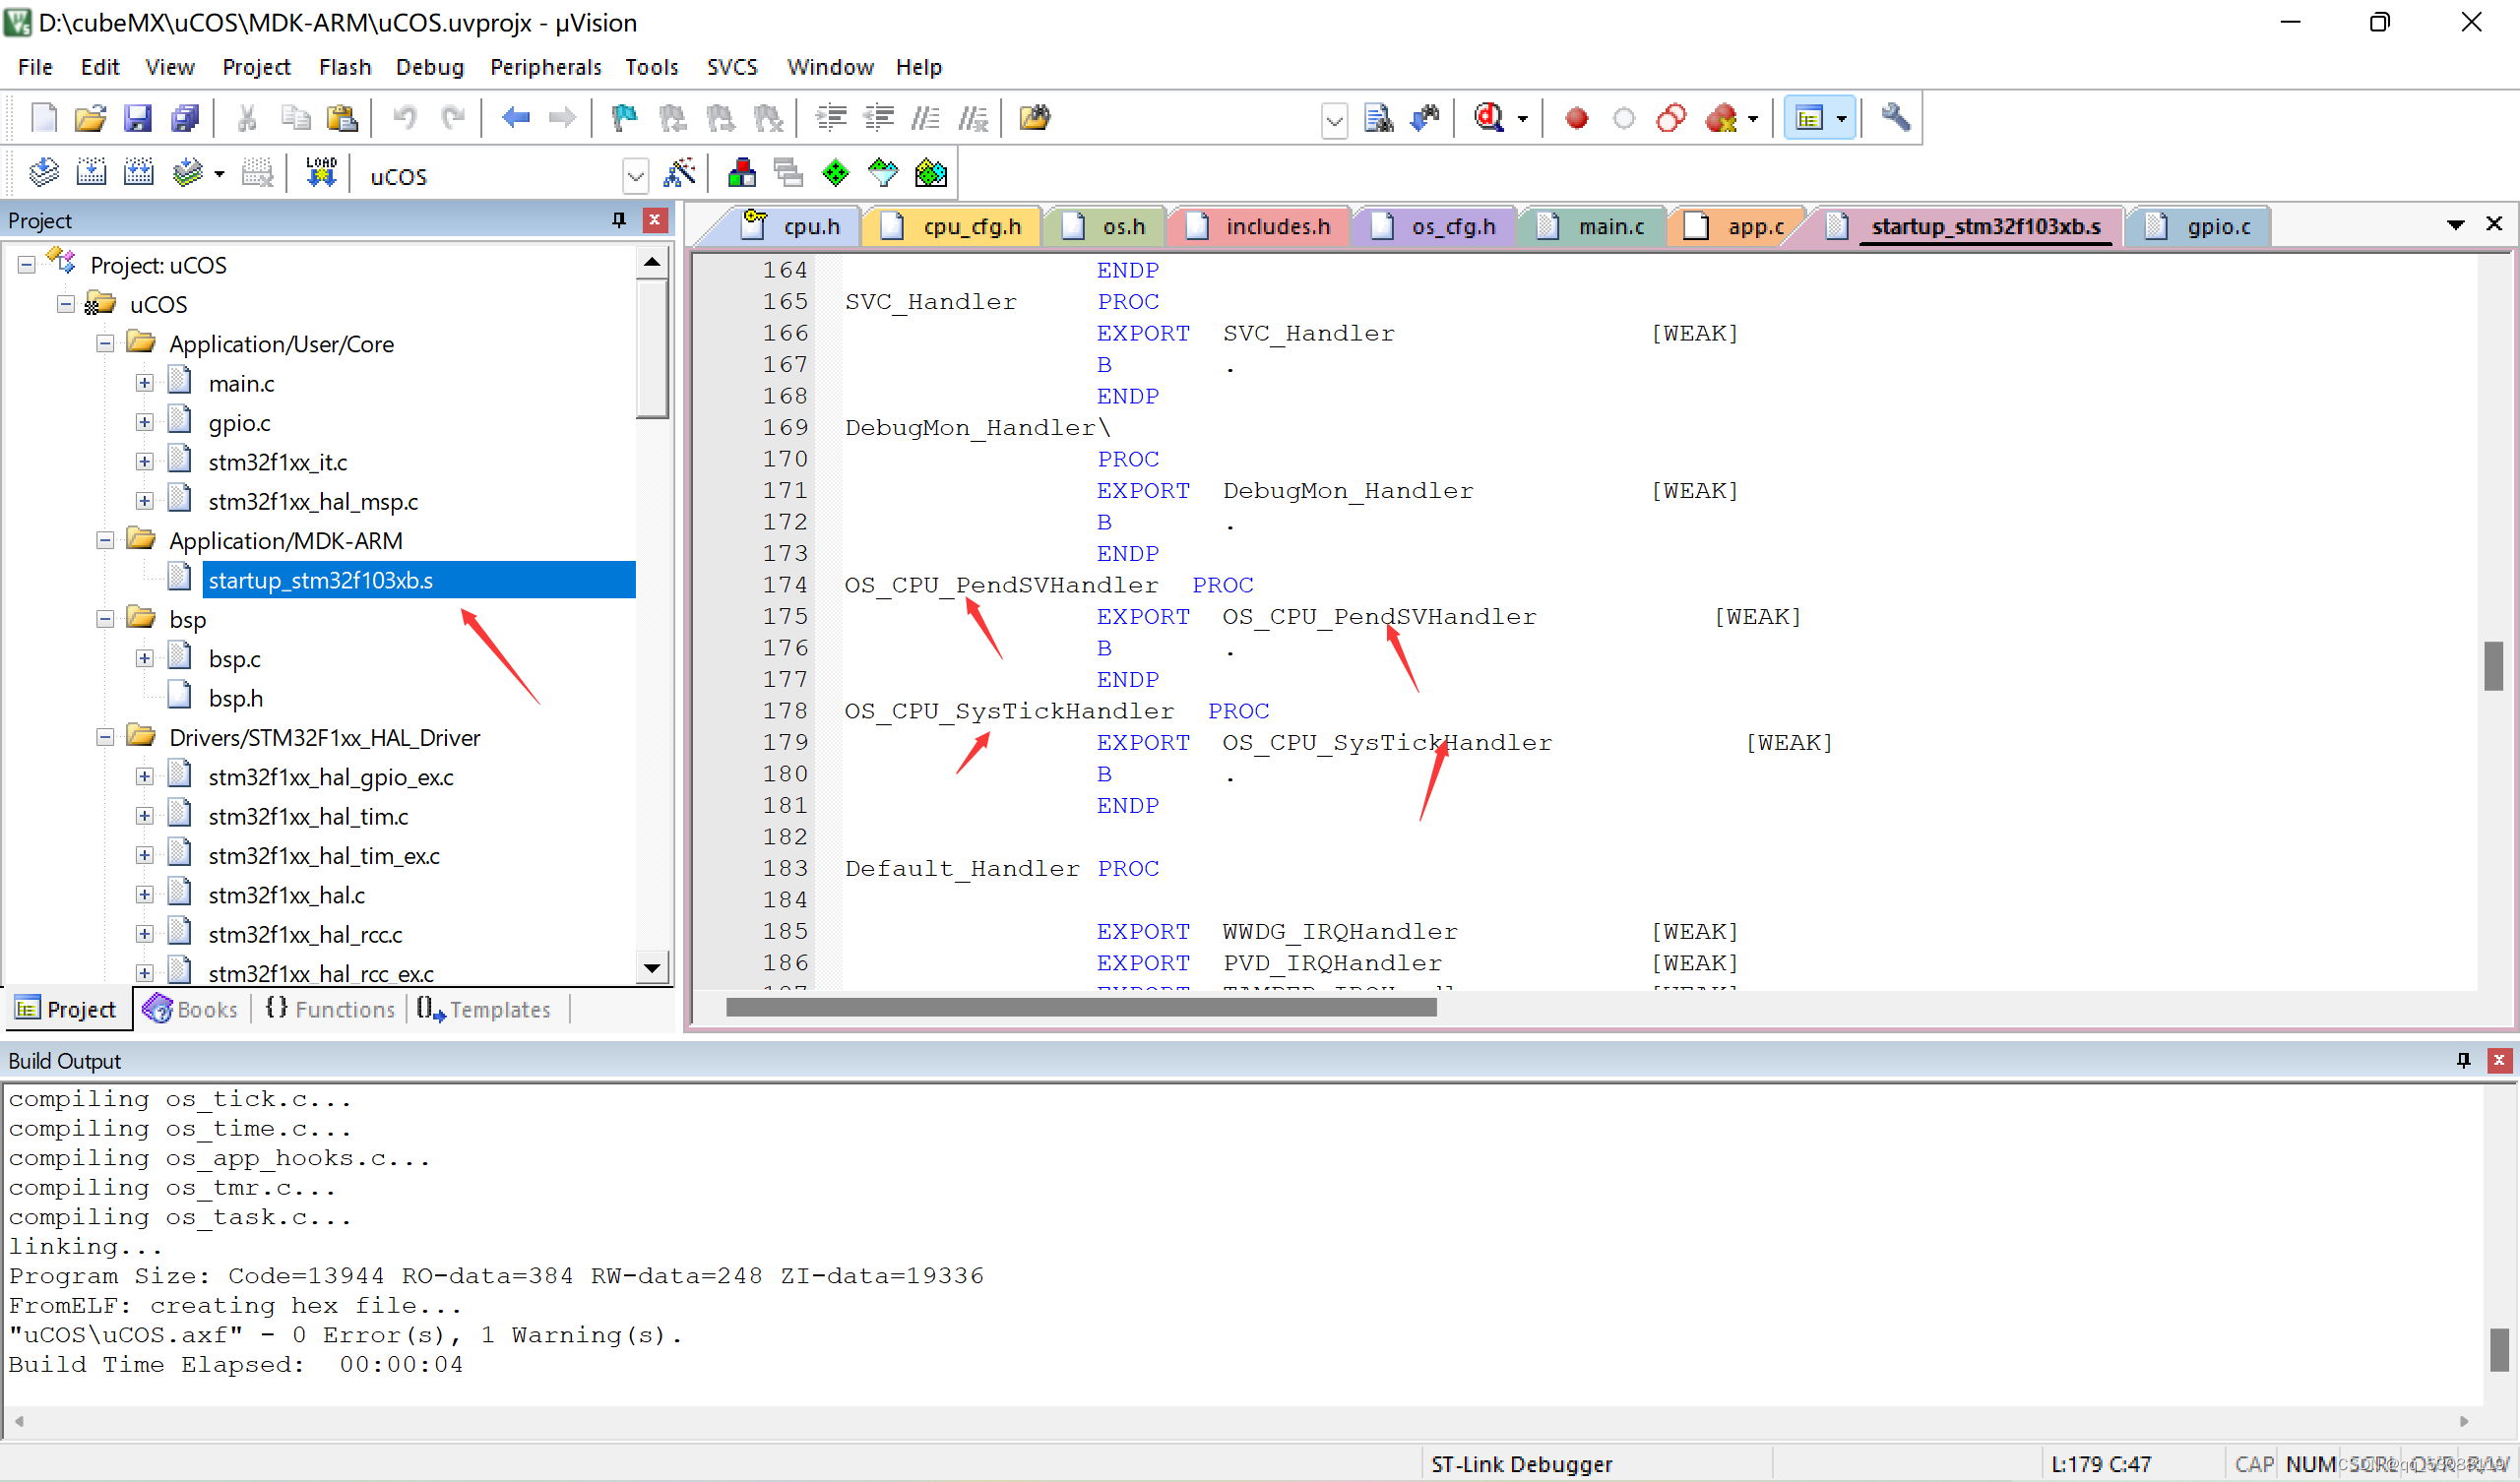
Task: Click the editor horizontal scrollbar thumb
Action: (1081, 1008)
